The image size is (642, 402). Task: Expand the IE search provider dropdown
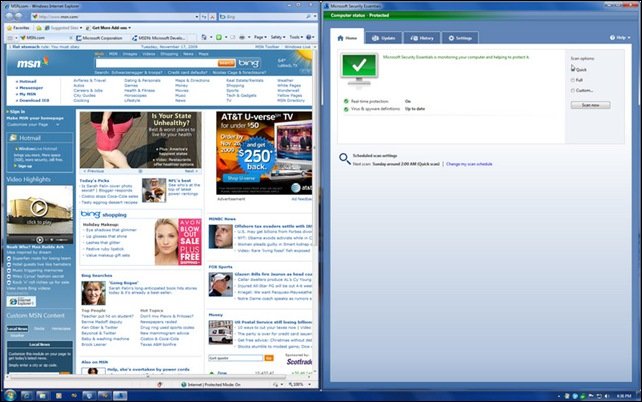coord(315,17)
